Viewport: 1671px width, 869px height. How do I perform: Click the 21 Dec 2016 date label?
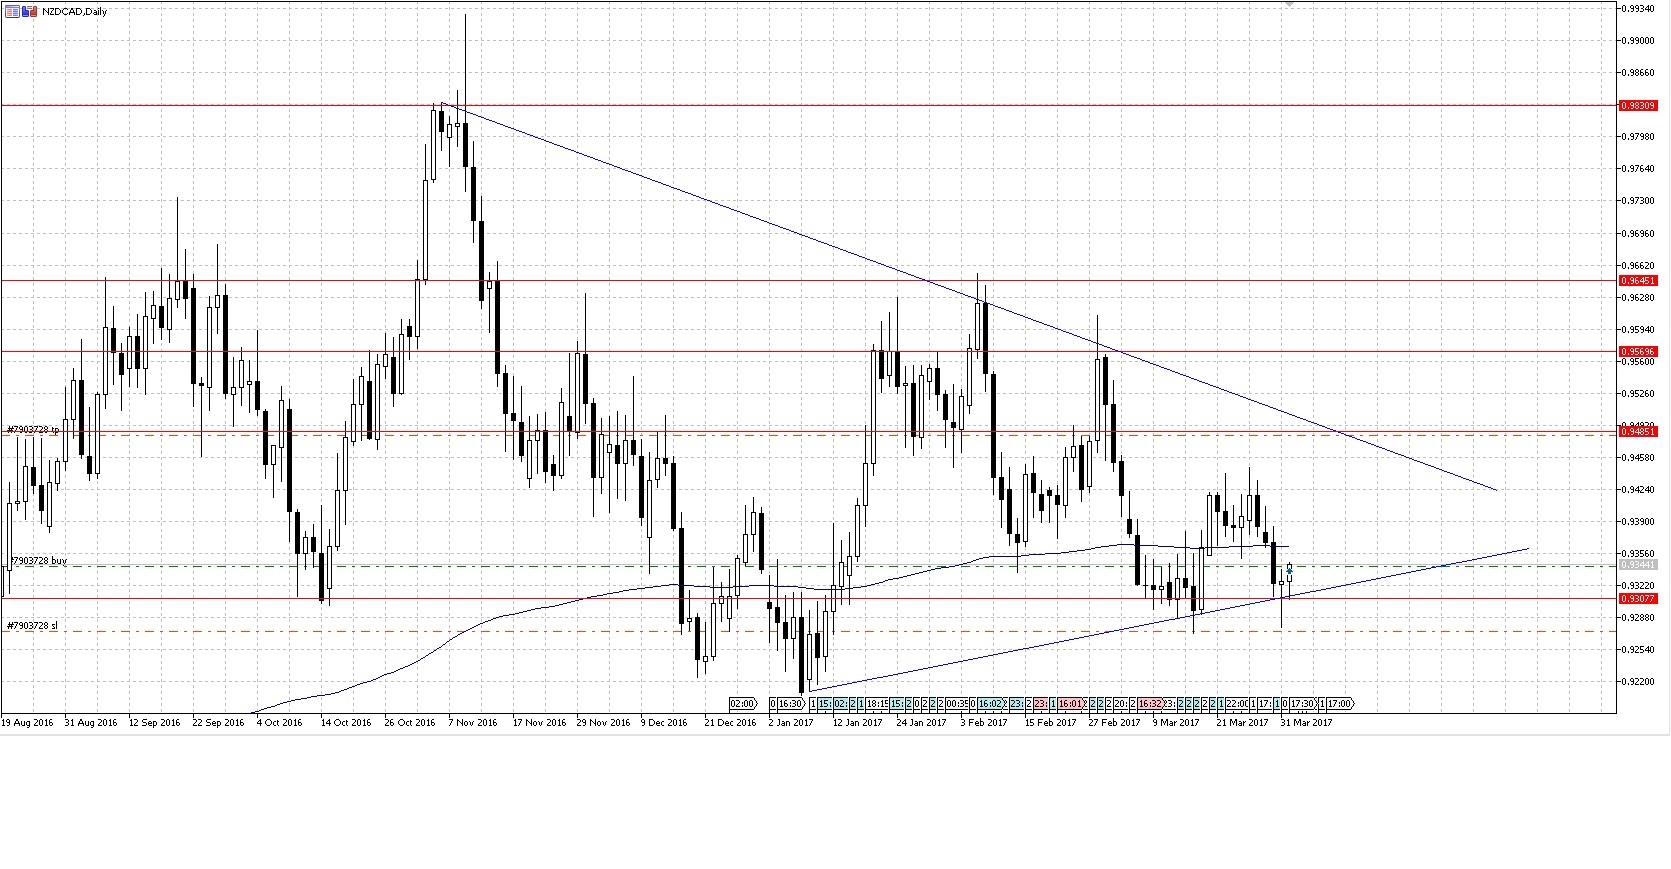(x=730, y=722)
